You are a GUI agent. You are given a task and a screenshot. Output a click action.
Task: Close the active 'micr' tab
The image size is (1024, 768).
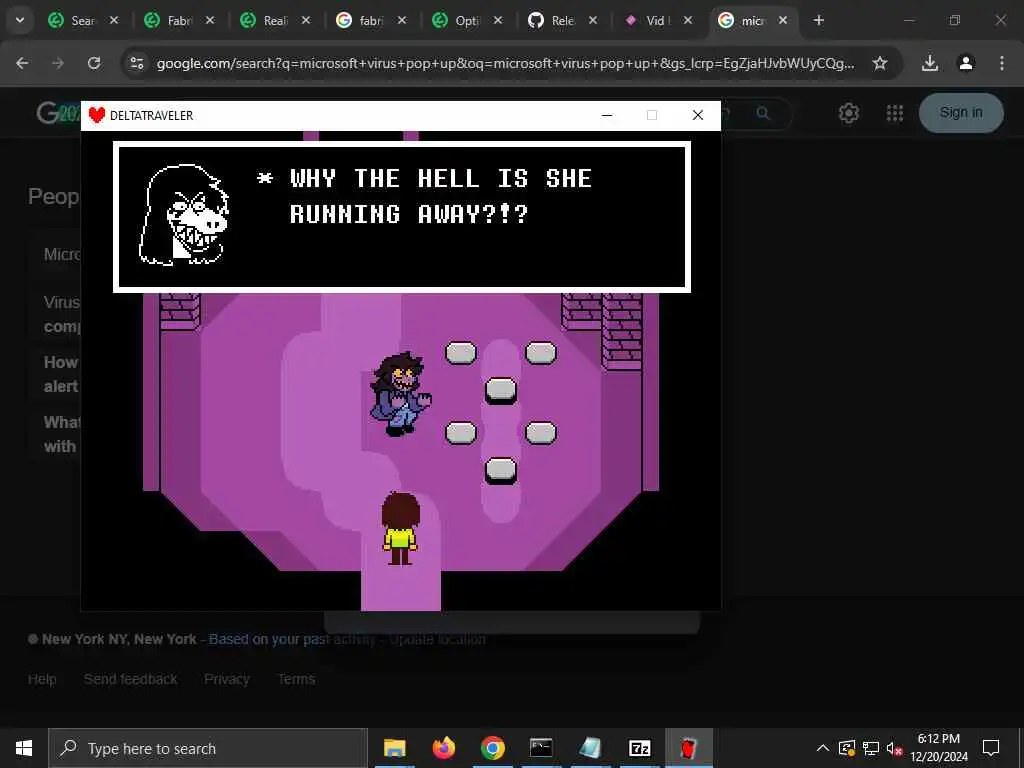click(x=783, y=20)
